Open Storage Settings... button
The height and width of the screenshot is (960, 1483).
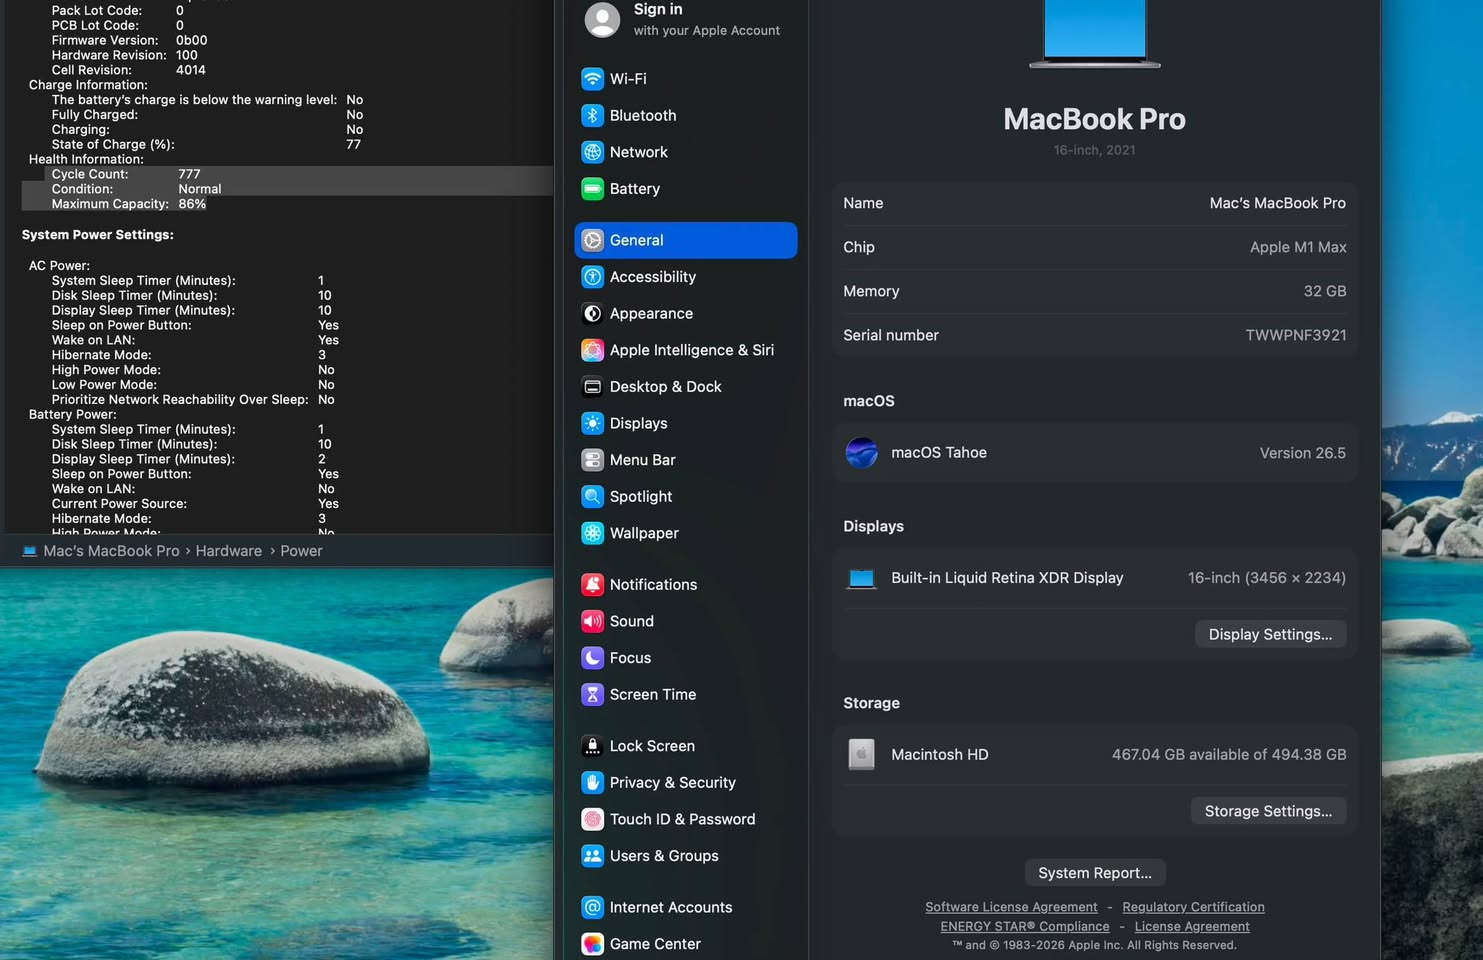(x=1268, y=811)
